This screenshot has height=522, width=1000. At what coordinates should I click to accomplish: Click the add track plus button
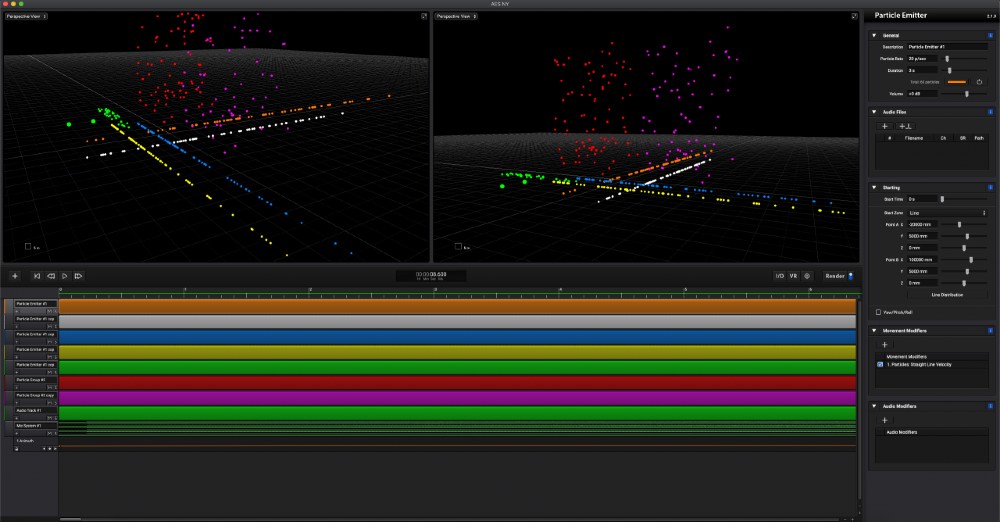(x=14, y=275)
